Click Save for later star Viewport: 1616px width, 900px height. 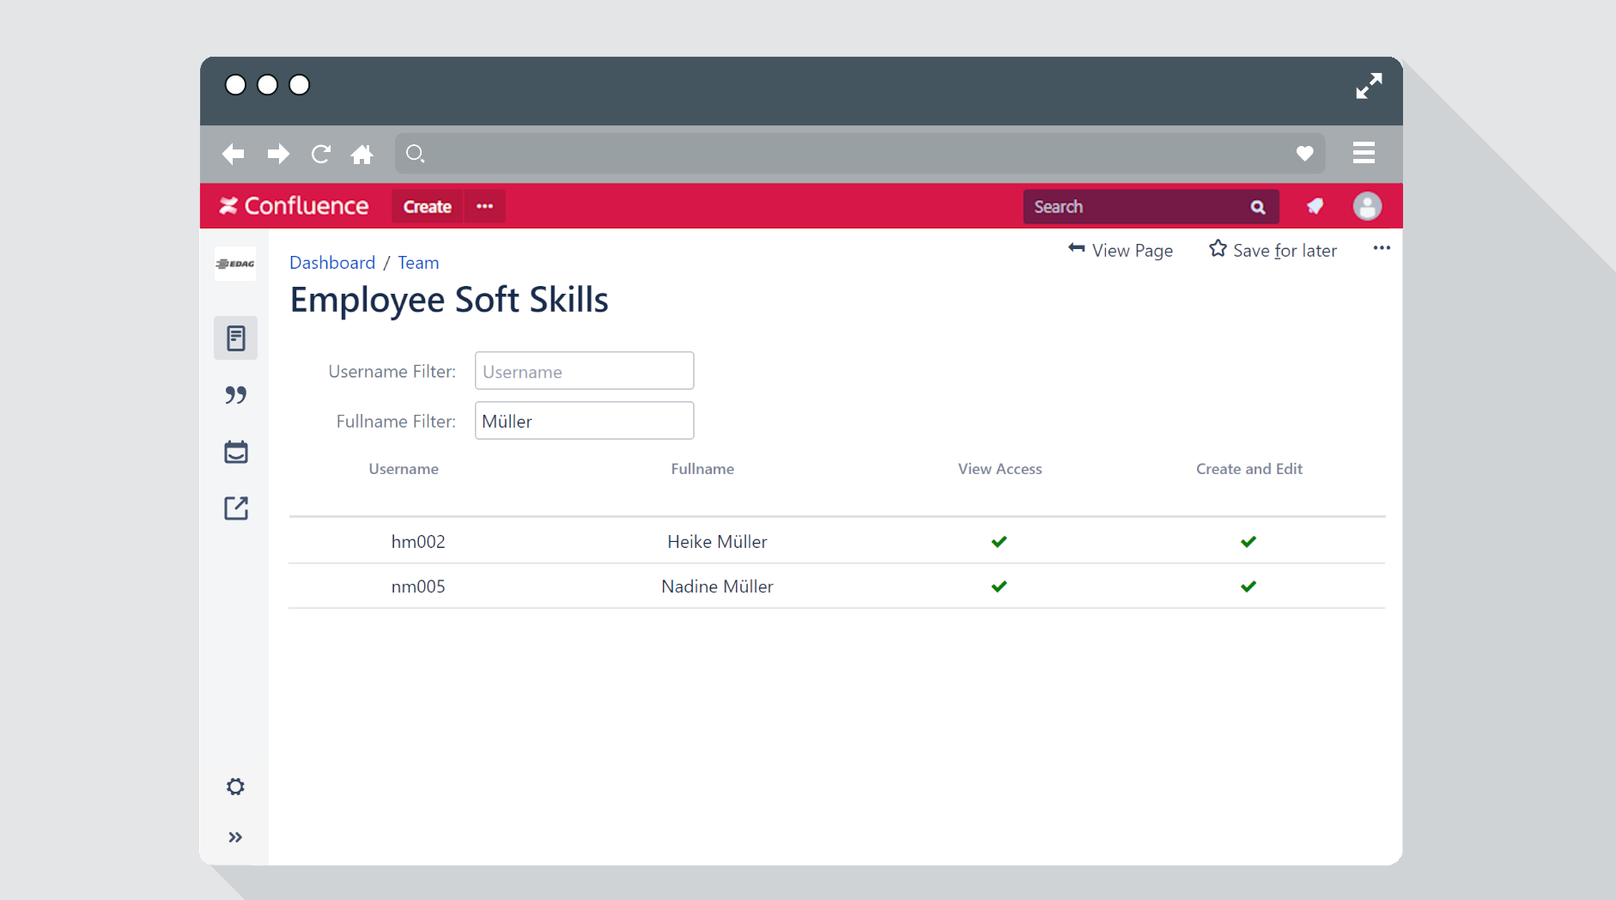coord(1272,250)
